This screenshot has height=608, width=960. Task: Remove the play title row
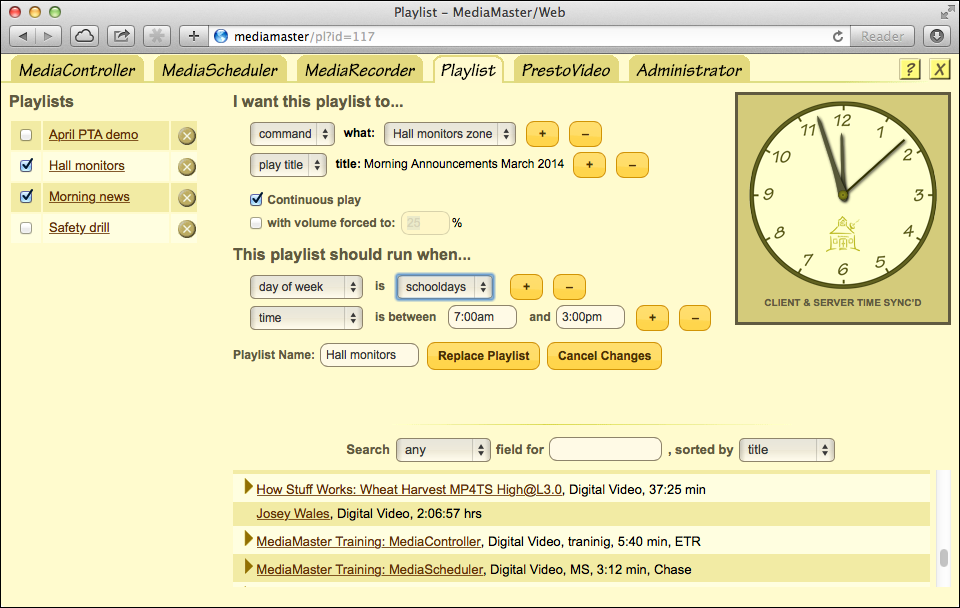point(632,165)
